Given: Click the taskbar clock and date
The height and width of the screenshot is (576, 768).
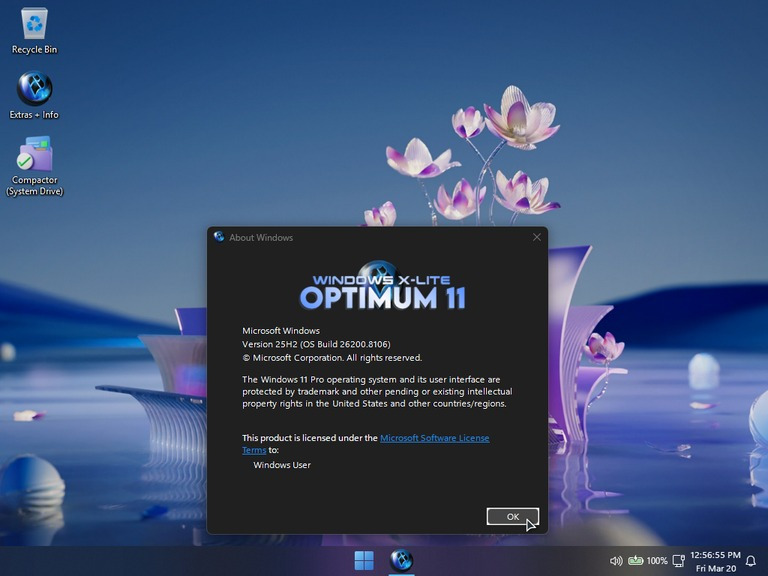Looking at the screenshot, I should 714,561.
